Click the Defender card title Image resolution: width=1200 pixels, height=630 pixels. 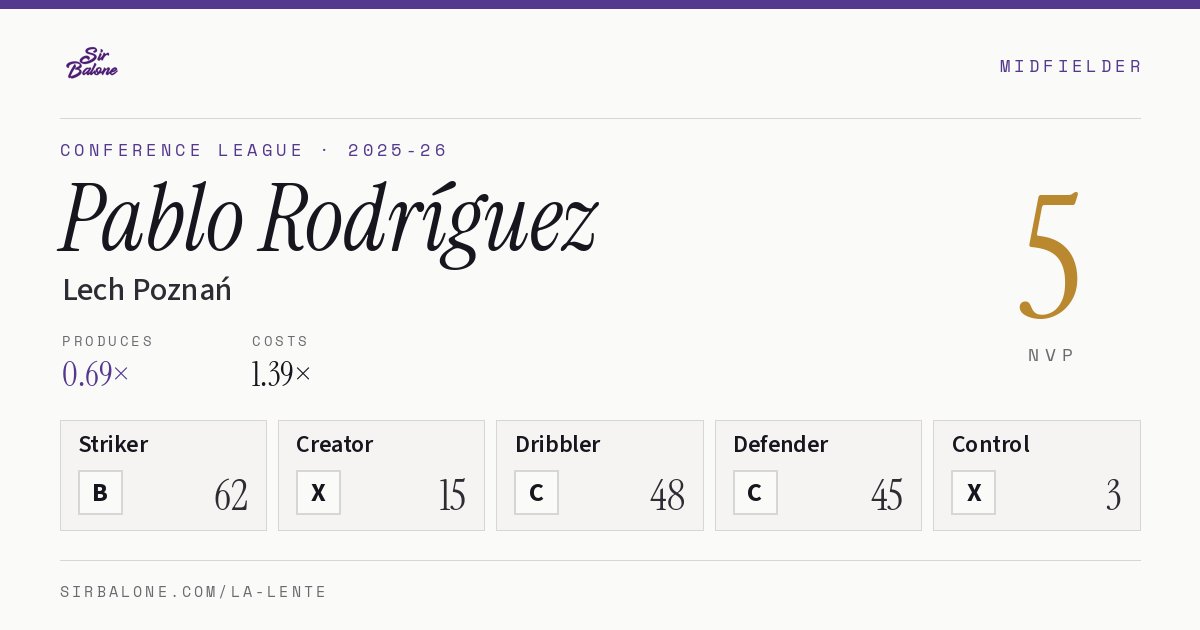click(780, 444)
